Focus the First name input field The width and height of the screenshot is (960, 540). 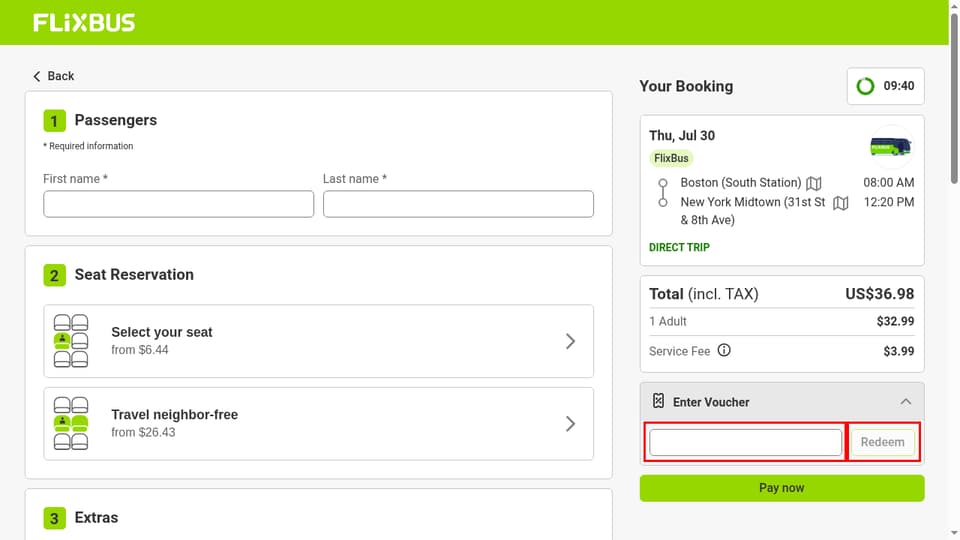(178, 204)
